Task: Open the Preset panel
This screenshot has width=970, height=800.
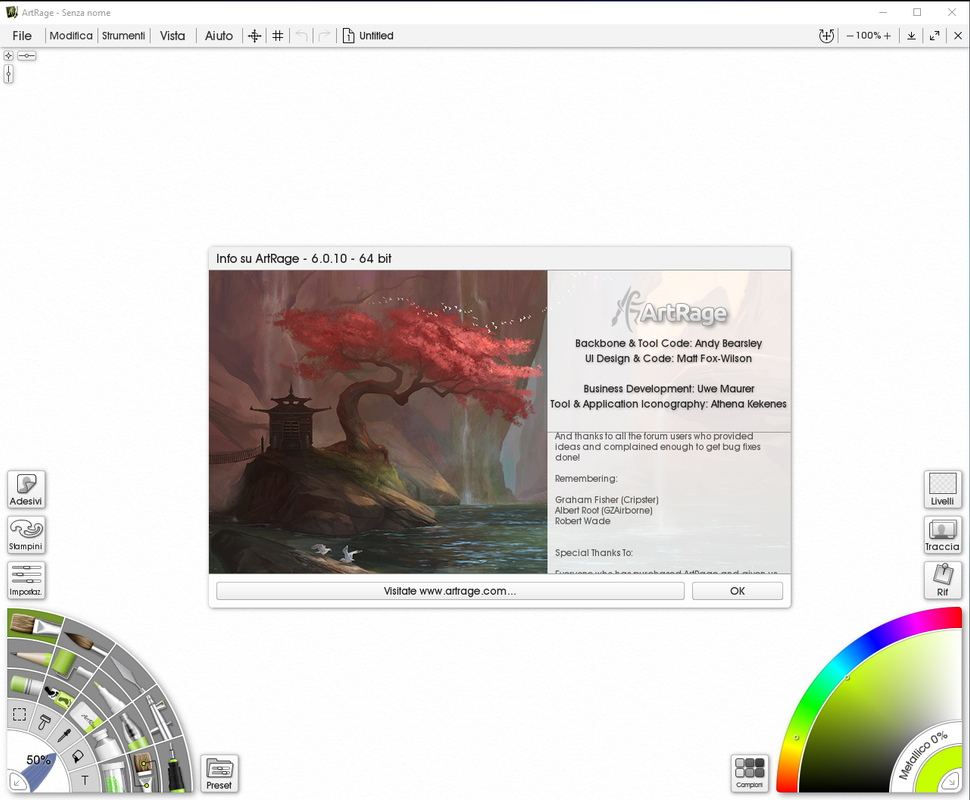Action: [x=219, y=773]
